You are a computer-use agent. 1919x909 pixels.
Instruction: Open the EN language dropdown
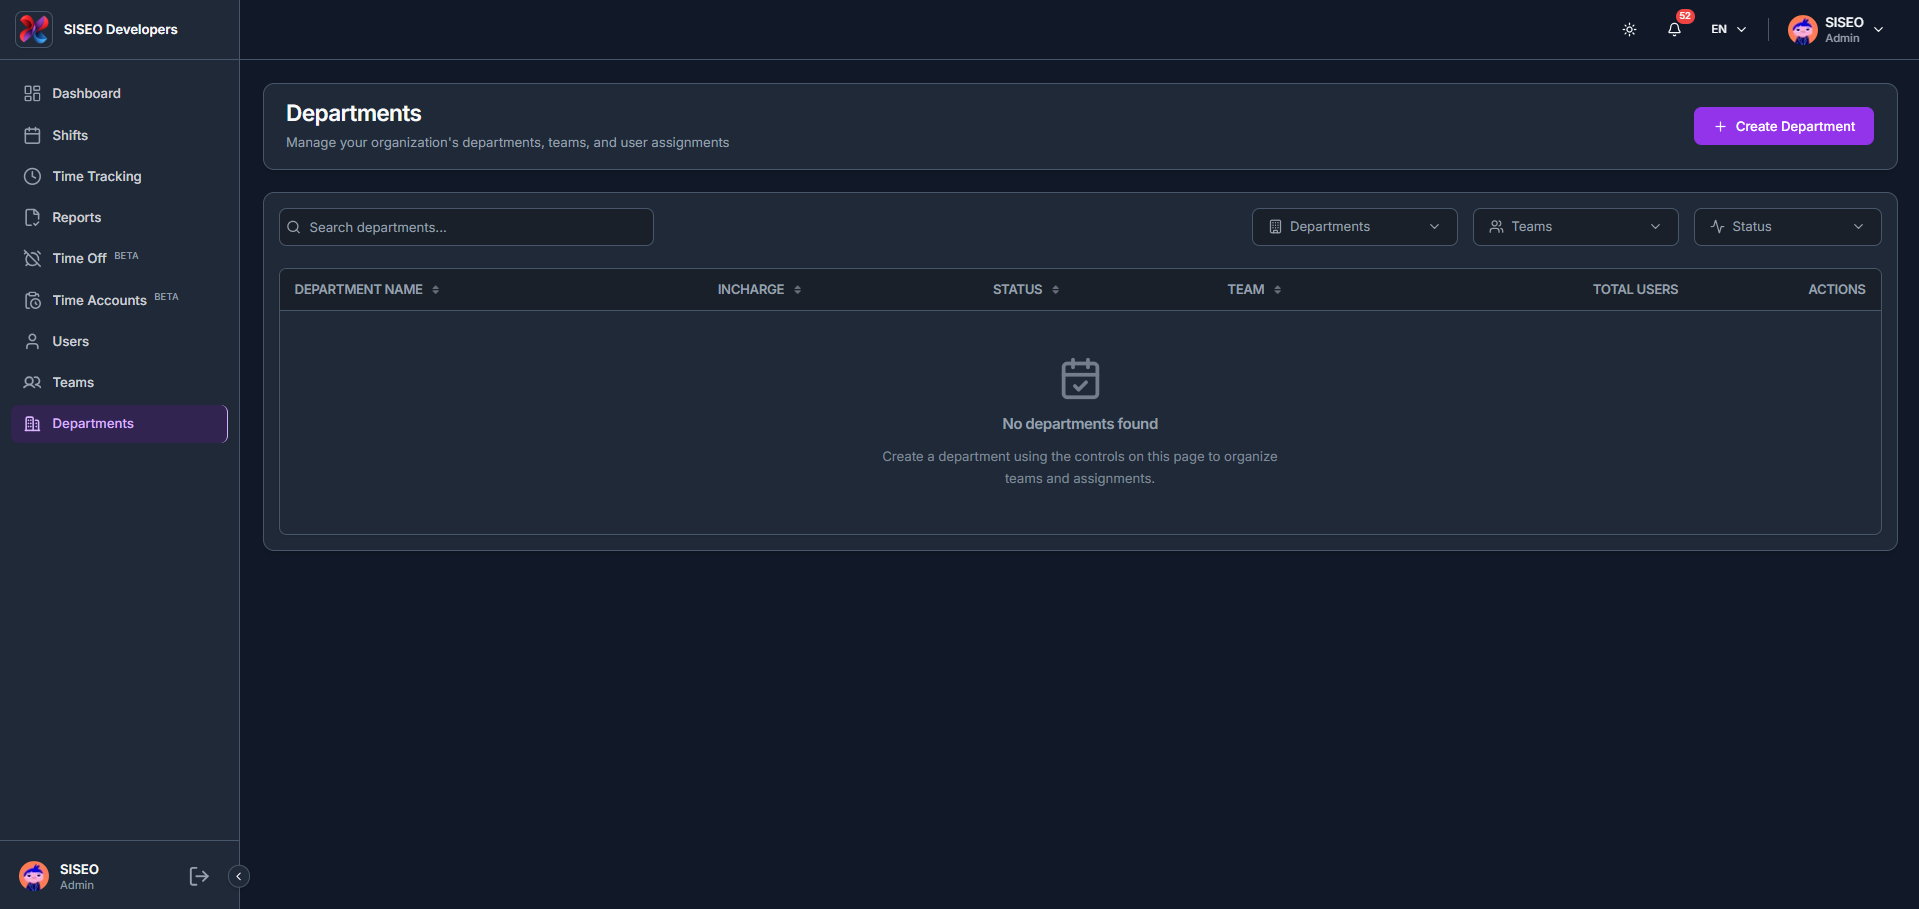1729,29
